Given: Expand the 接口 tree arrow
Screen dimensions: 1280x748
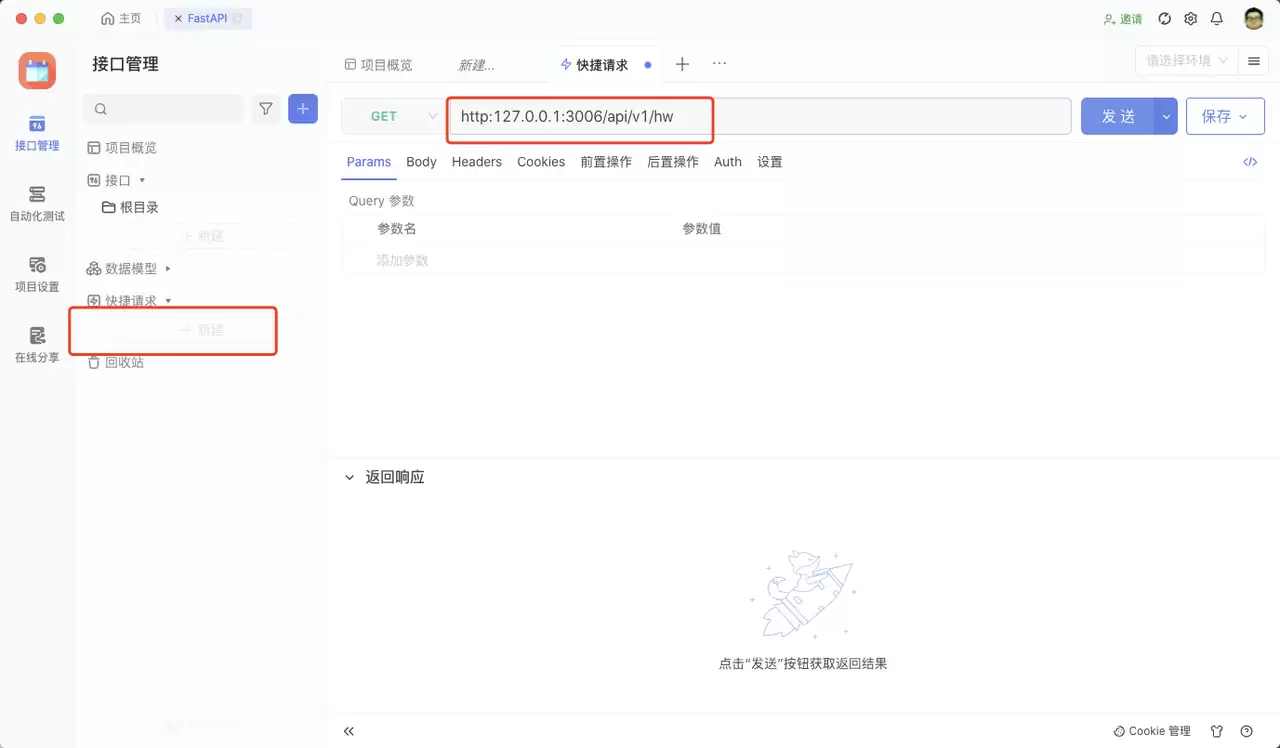Looking at the screenshot, I should 142,180.
